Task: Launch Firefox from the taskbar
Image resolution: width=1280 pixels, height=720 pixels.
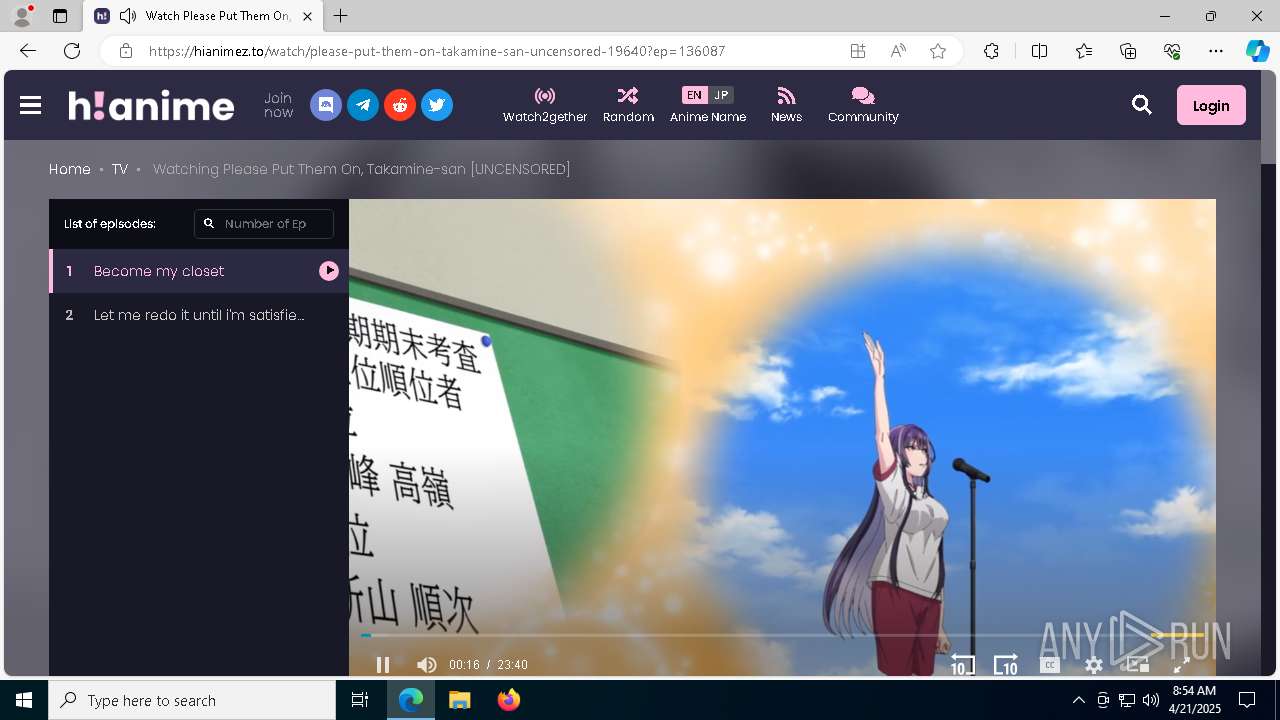Action: (508, 700)
